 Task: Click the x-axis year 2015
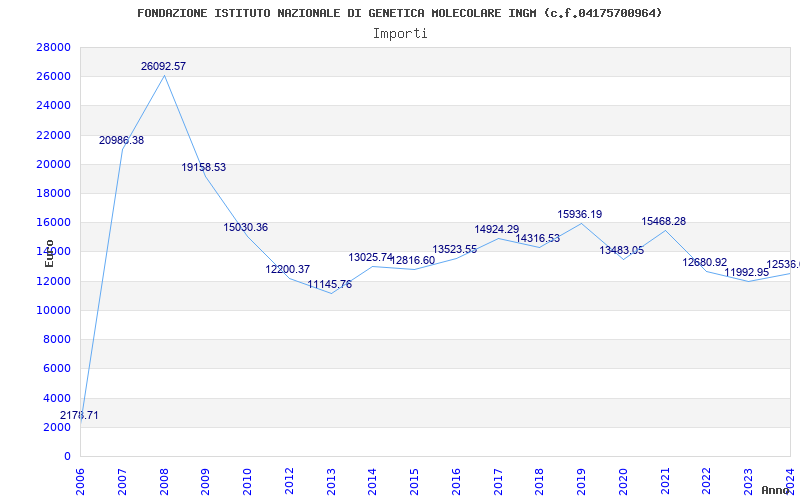(x=415, y=482)
